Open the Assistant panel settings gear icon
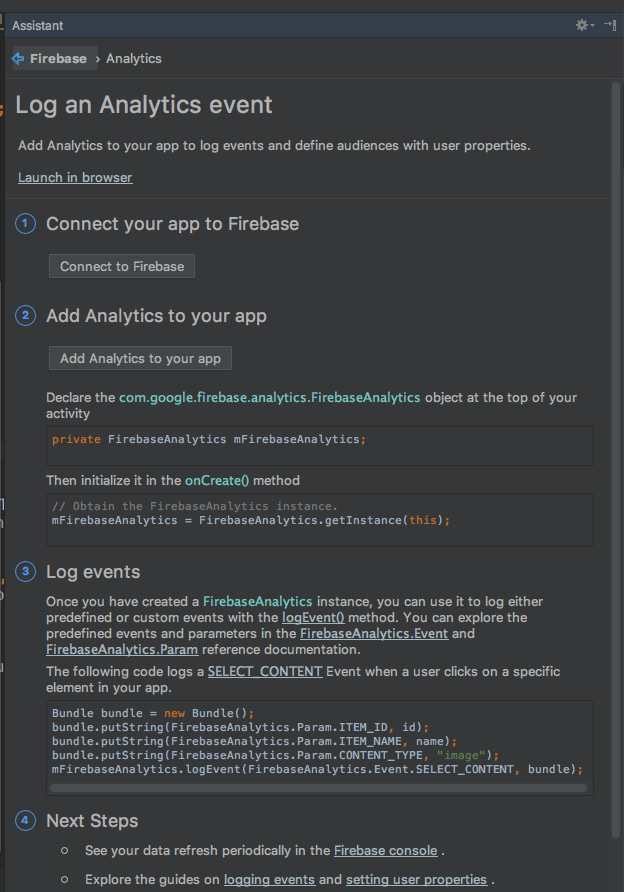Screen dimensions: 624x892 (x=581, y=26)
